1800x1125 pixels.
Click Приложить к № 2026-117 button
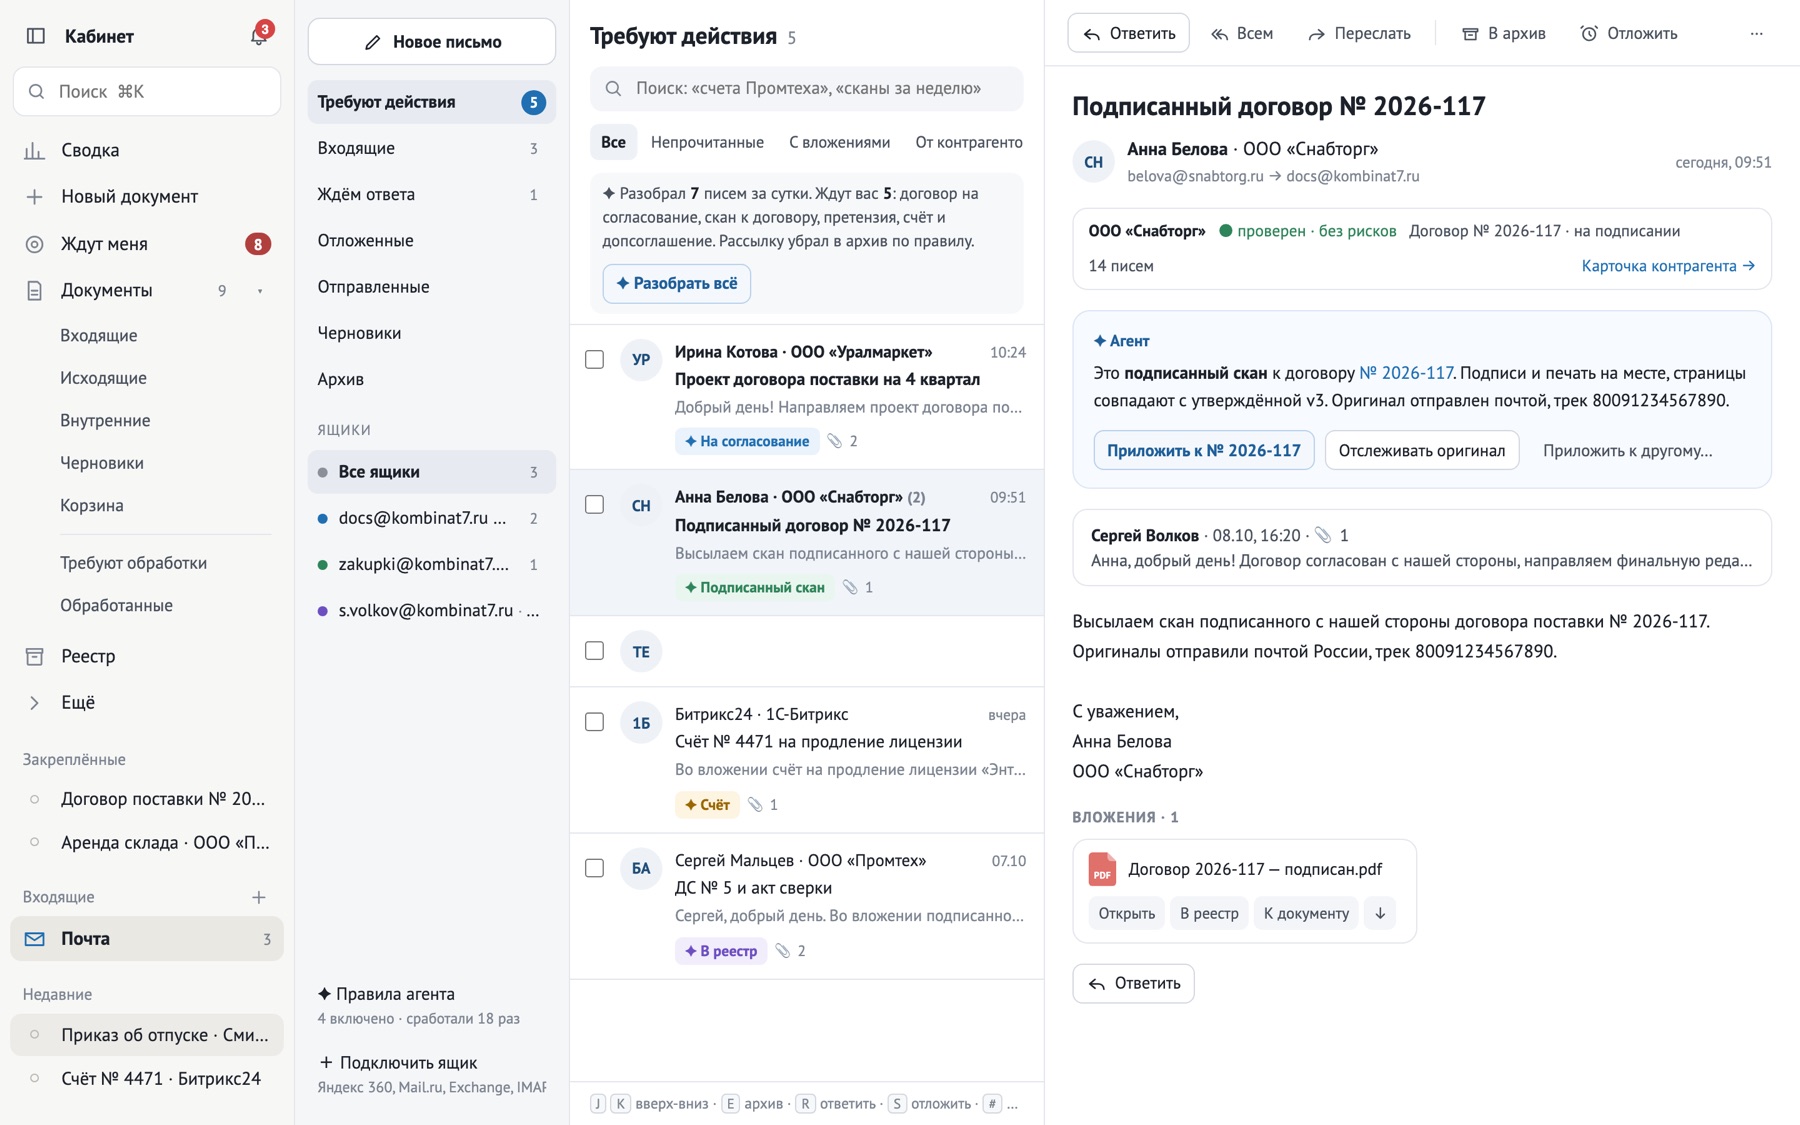click(1203, 450)
